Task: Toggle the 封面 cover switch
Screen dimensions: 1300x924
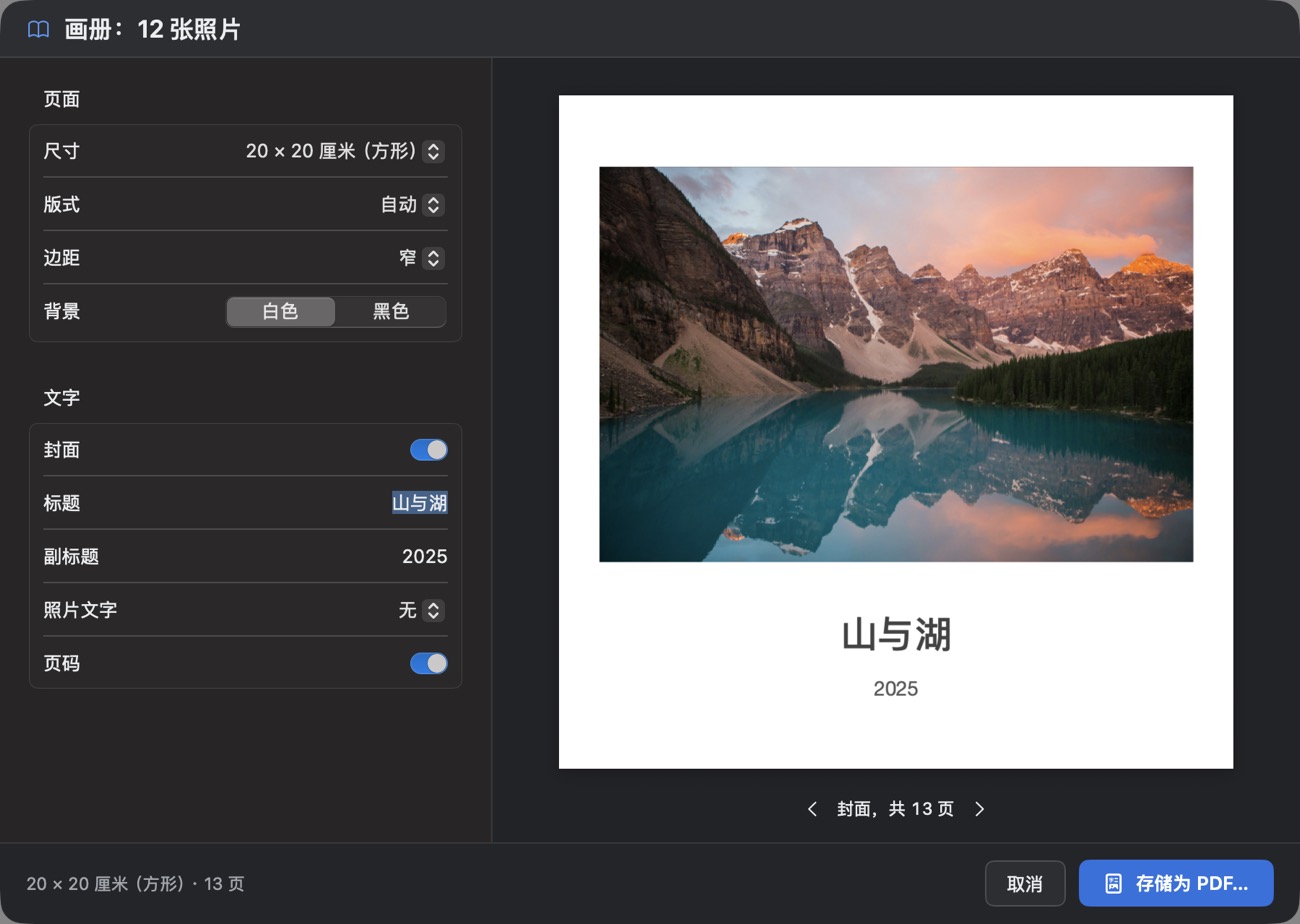Action: 429,450
